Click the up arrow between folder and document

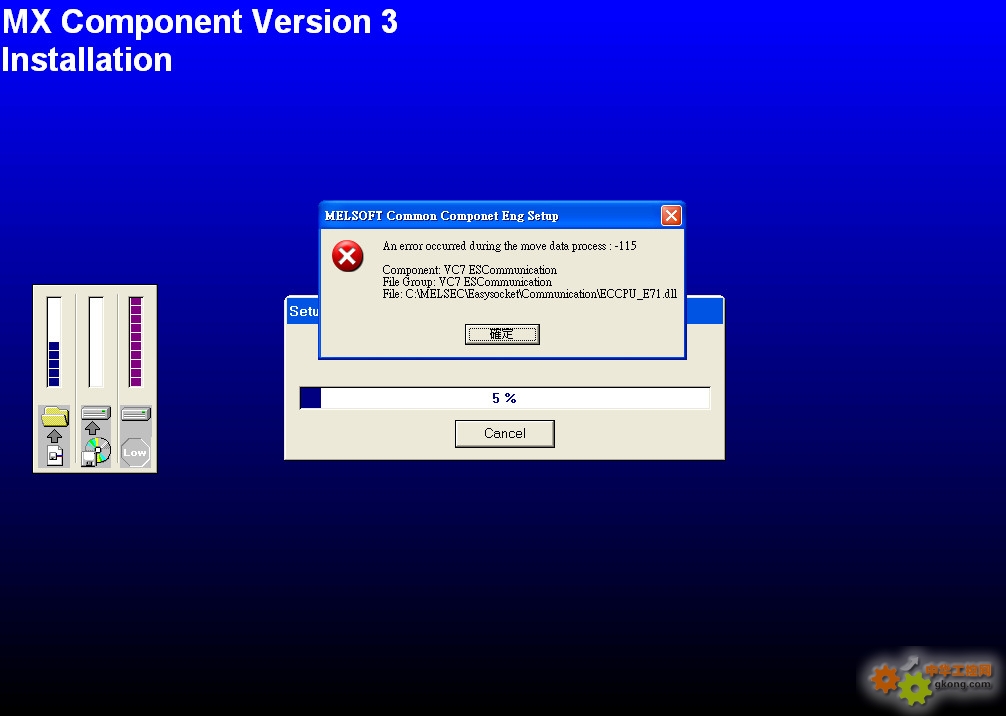(x=55, y=436)
